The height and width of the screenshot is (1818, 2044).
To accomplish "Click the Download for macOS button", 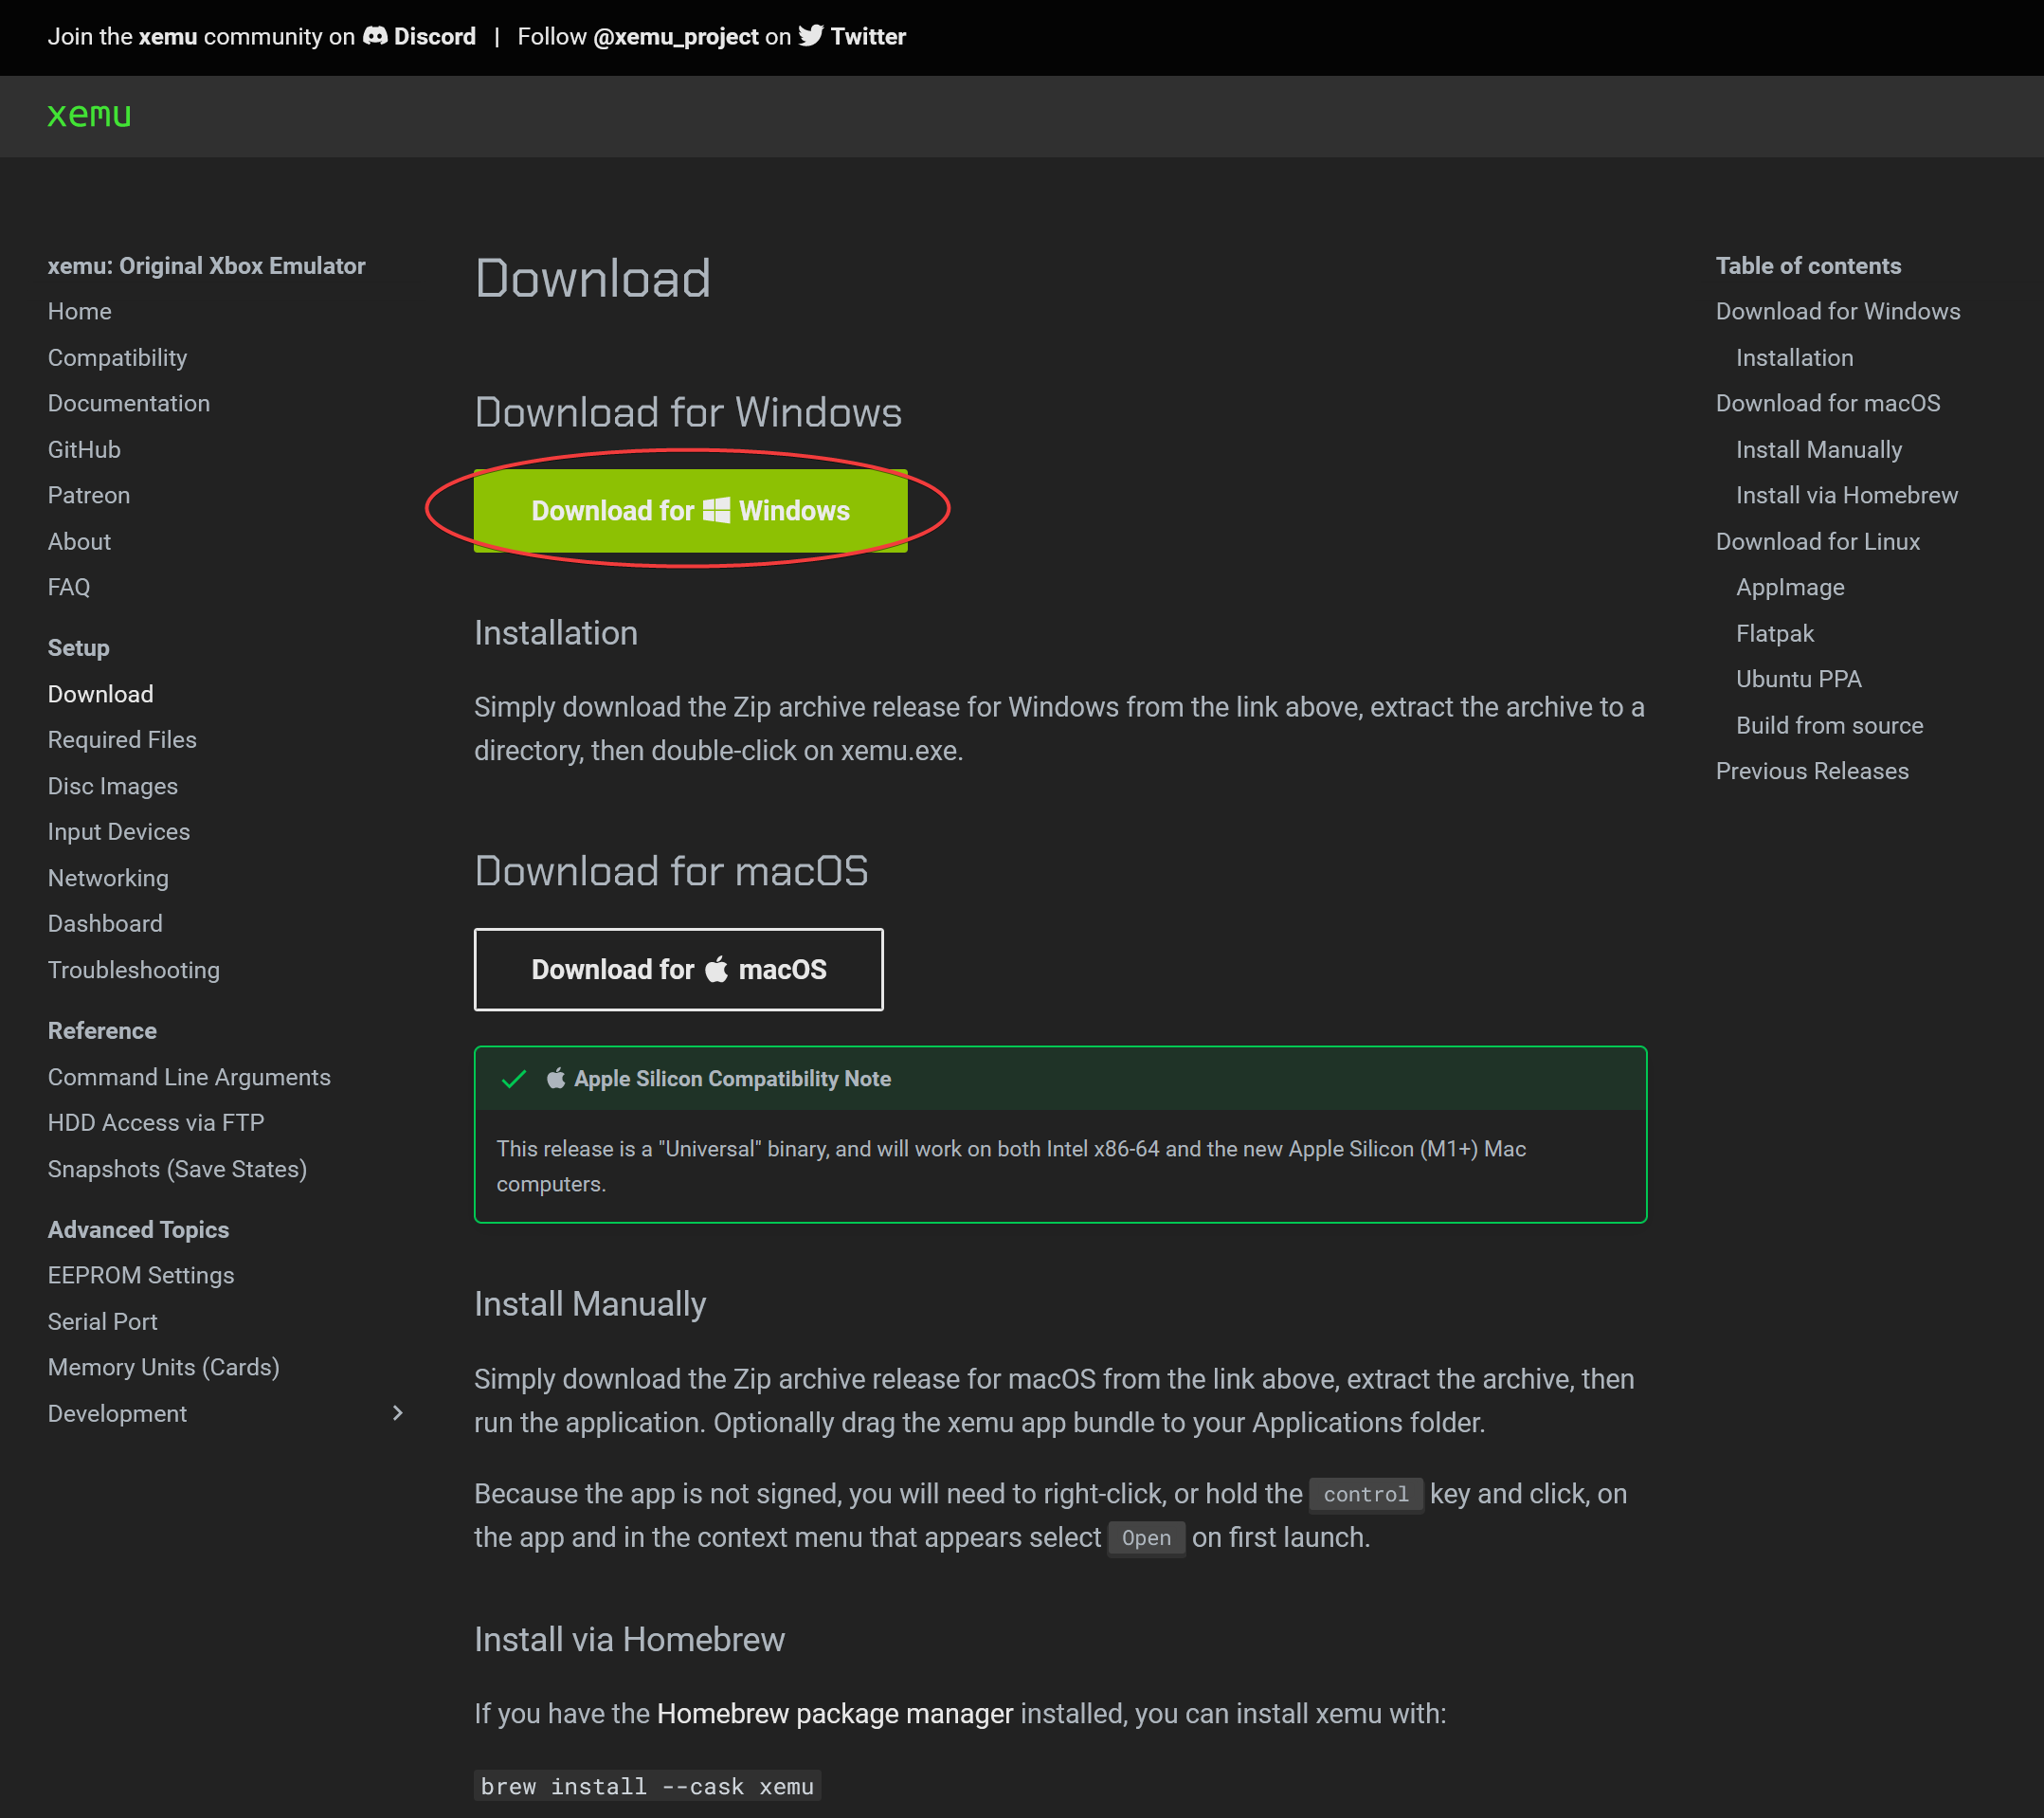I will tap(678, 970).
